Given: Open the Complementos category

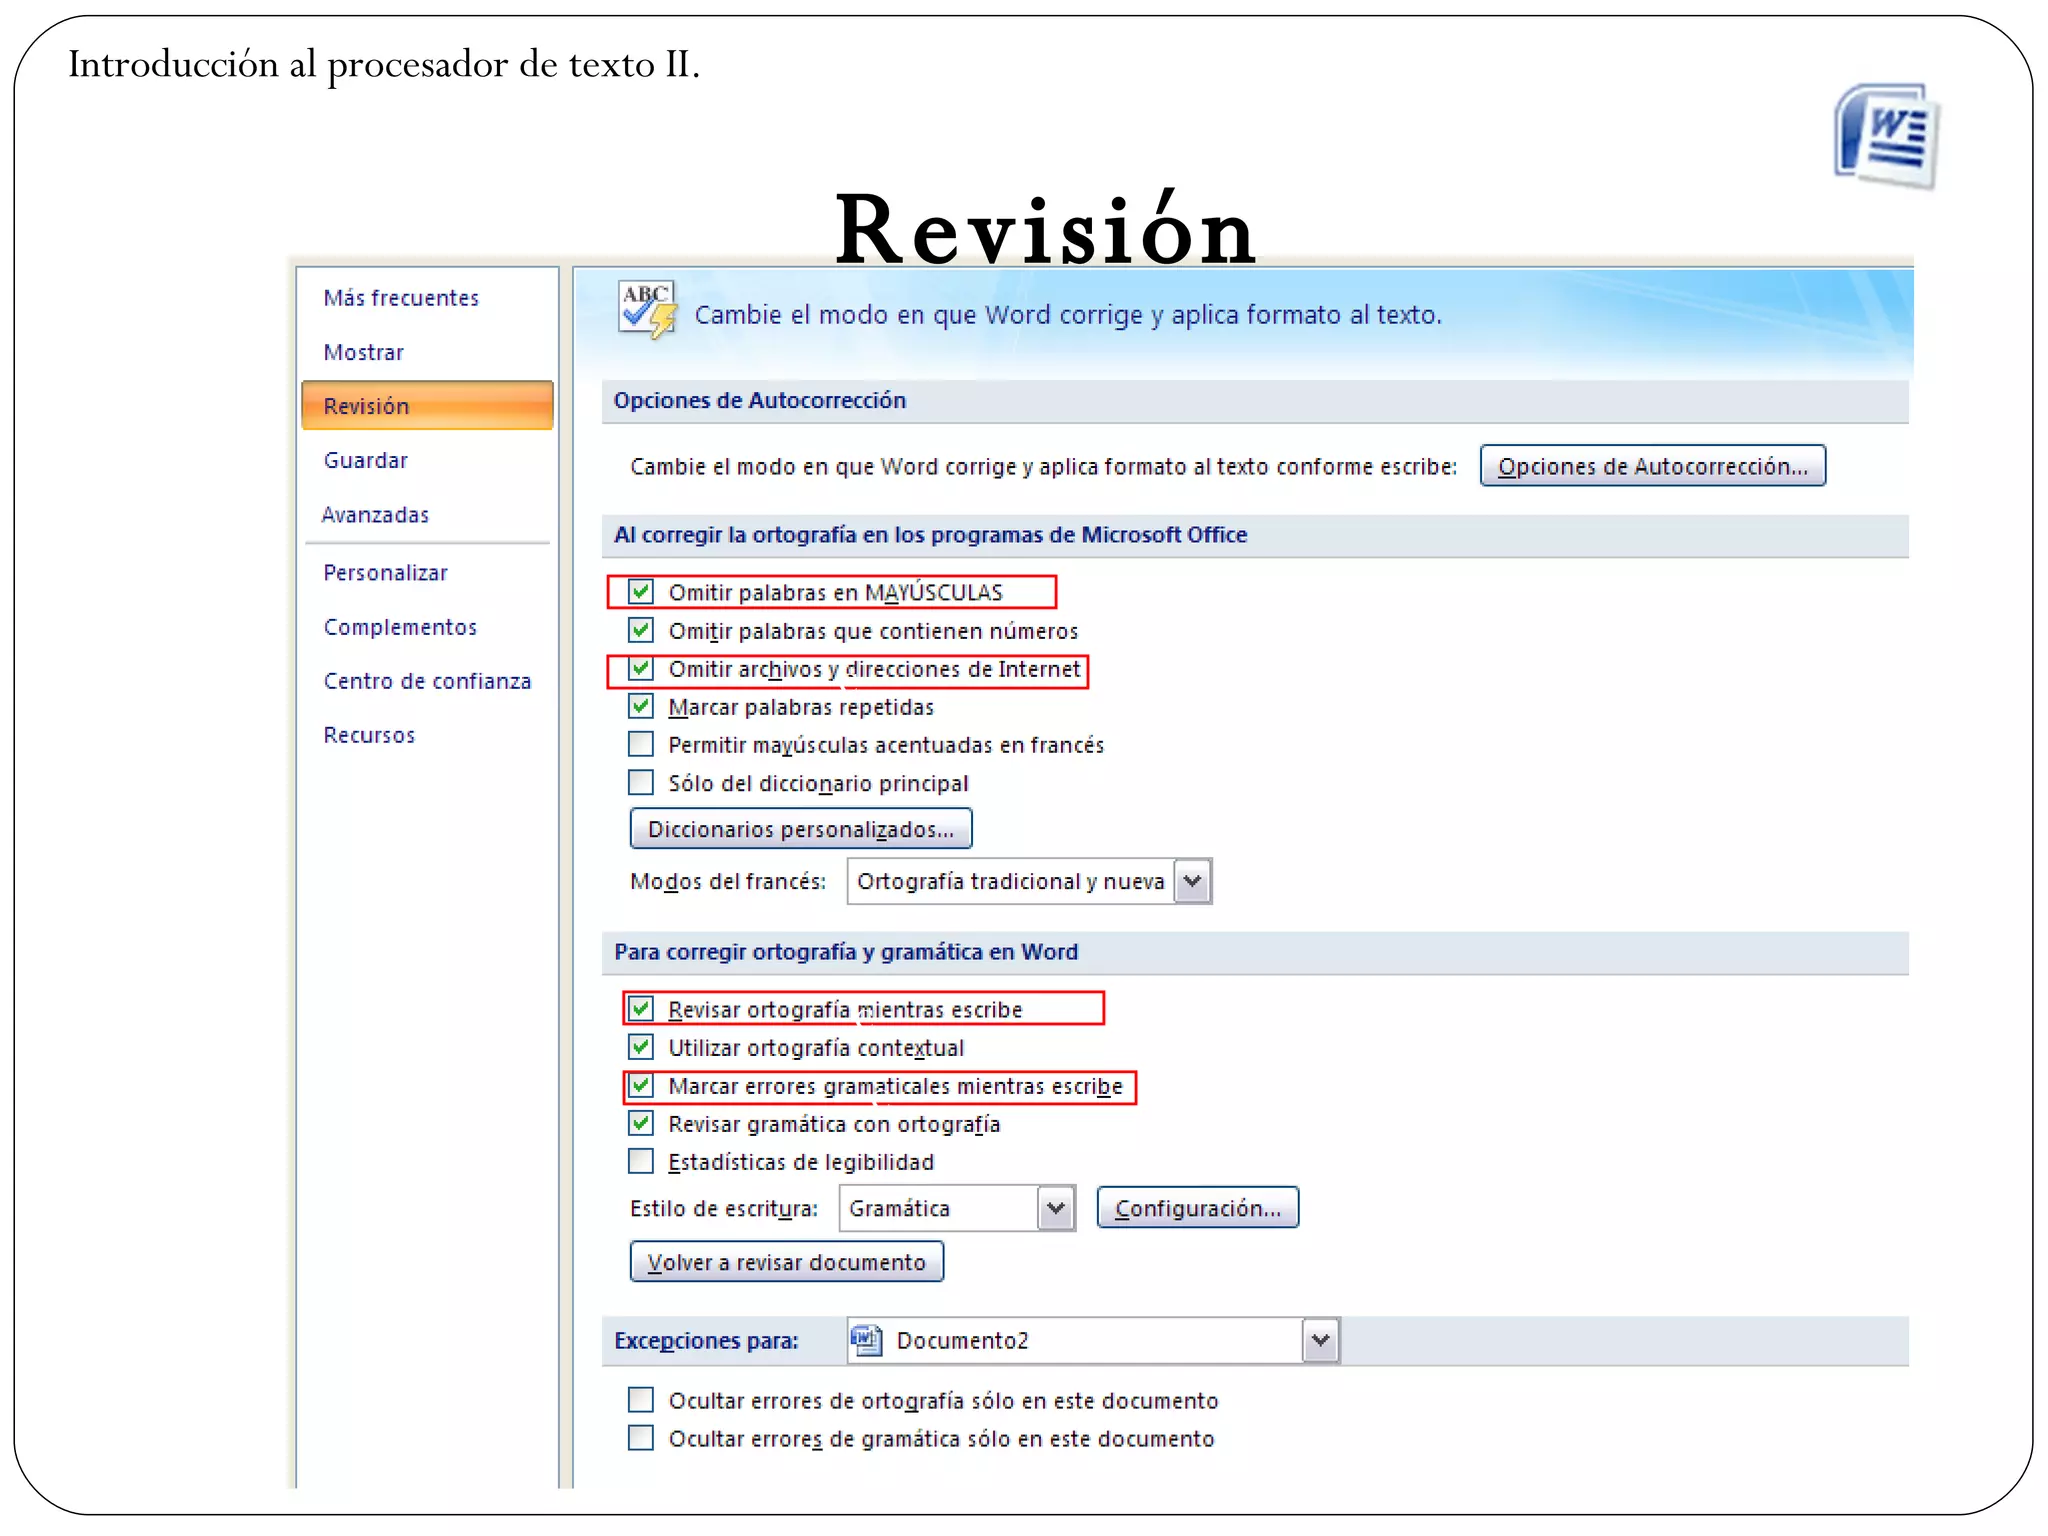Looking at the screenshot, I should (400, 627).
